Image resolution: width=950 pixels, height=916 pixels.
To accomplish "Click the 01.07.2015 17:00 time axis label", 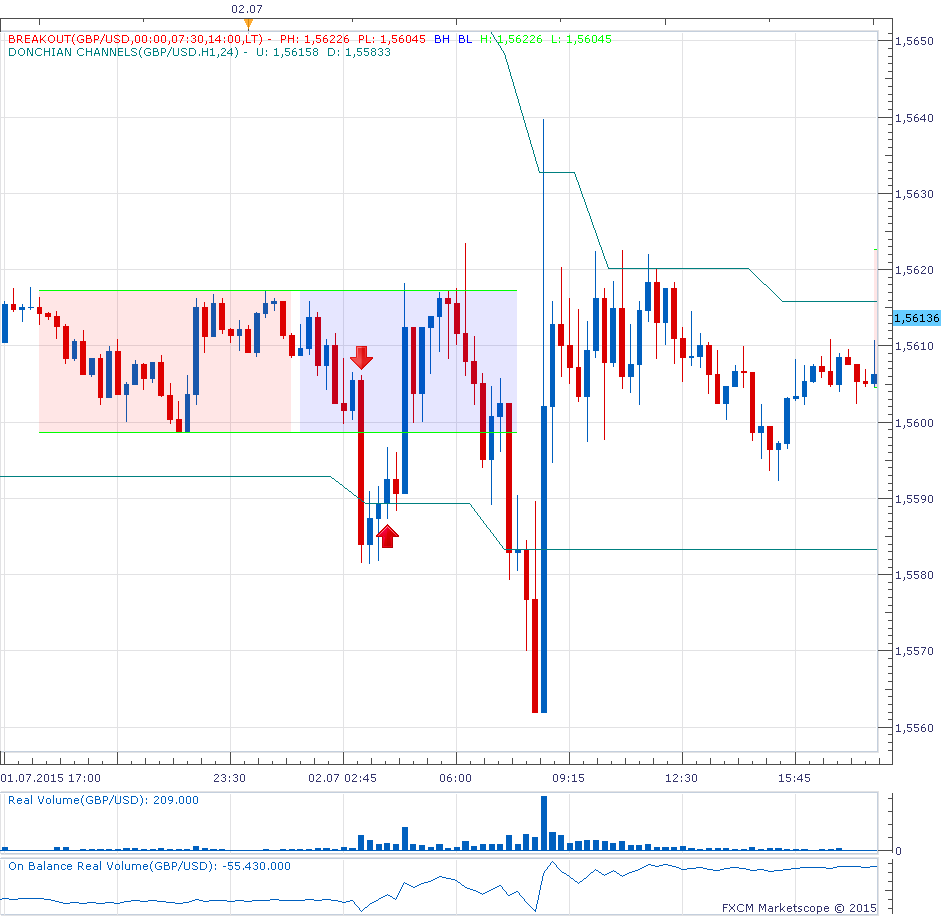I will 51,778.
